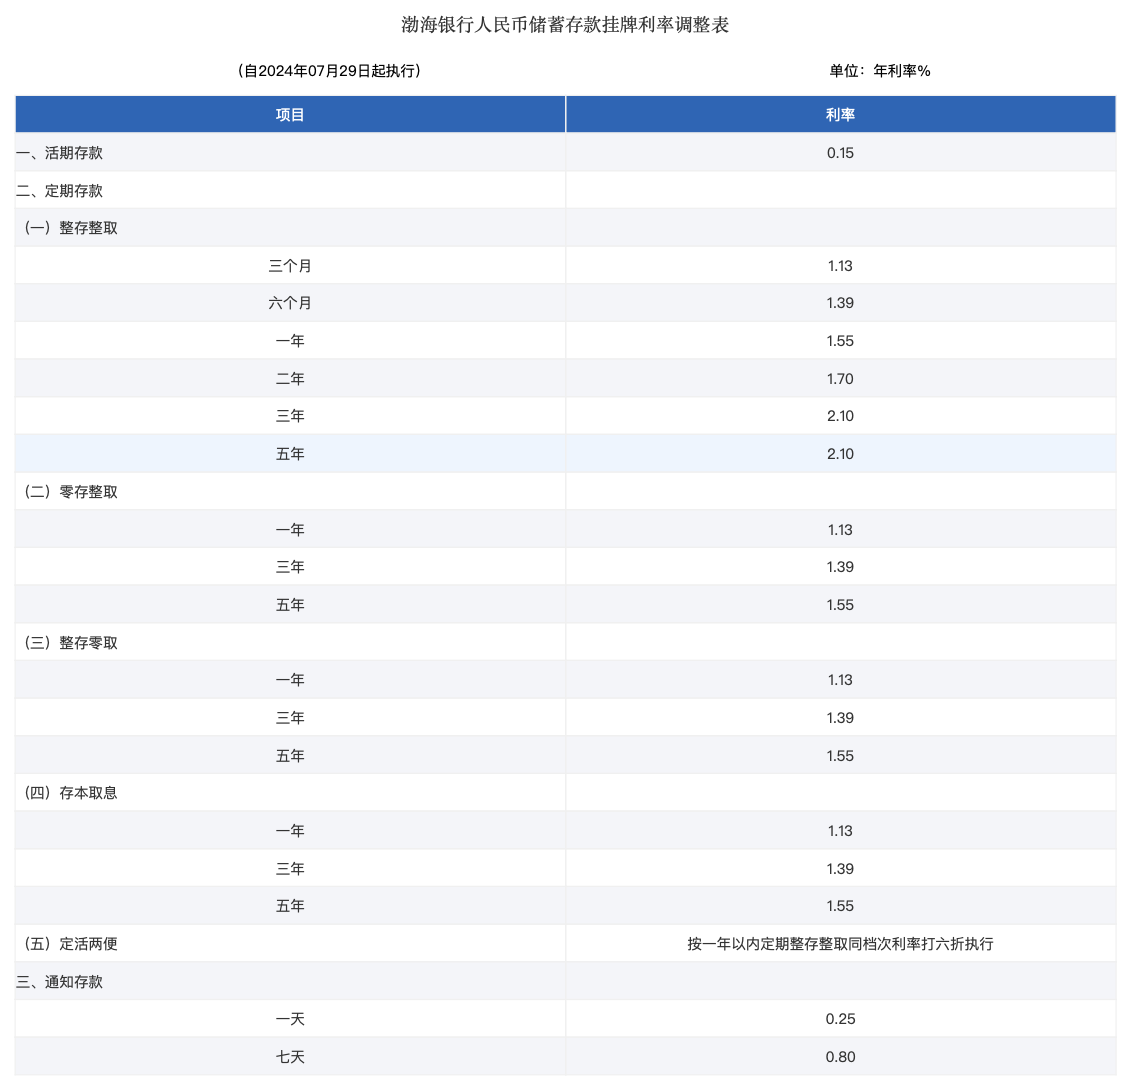The height and width of the screenshot is (1088, 1134).
Task: Click the 一年 cell under 零存整取
Action: pyautogui.click(x=290, y=530)
